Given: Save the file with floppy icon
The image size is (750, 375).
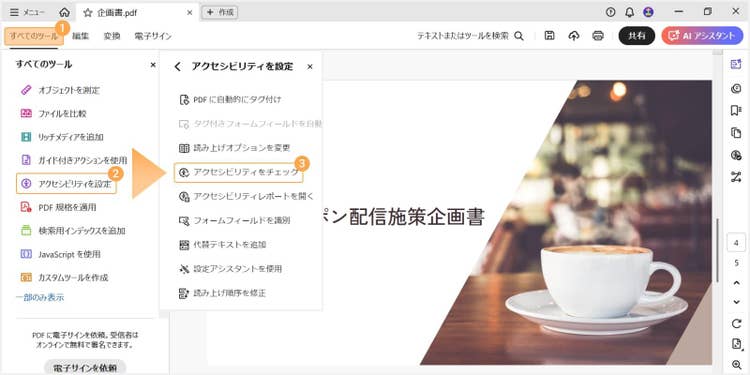Looking at the screenshot, I should [550, 36].
